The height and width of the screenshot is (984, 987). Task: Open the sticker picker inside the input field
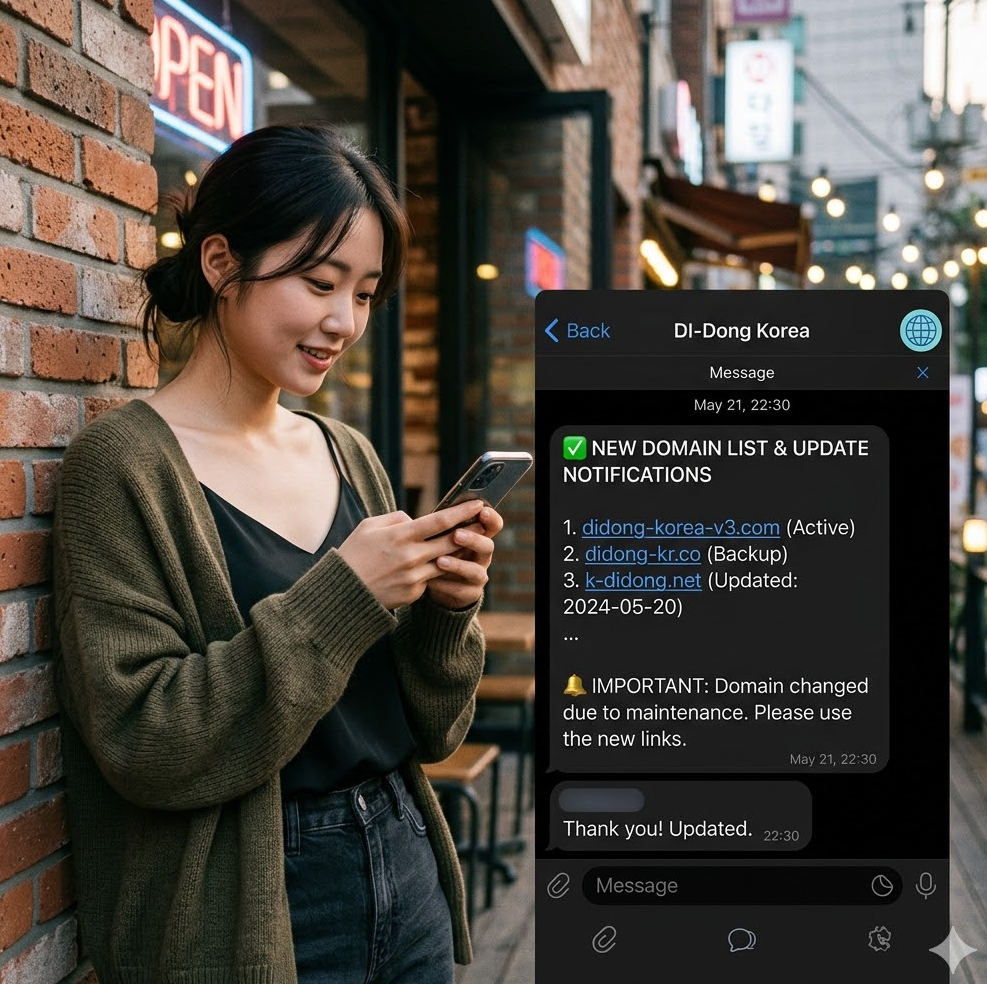coord(881,885)
